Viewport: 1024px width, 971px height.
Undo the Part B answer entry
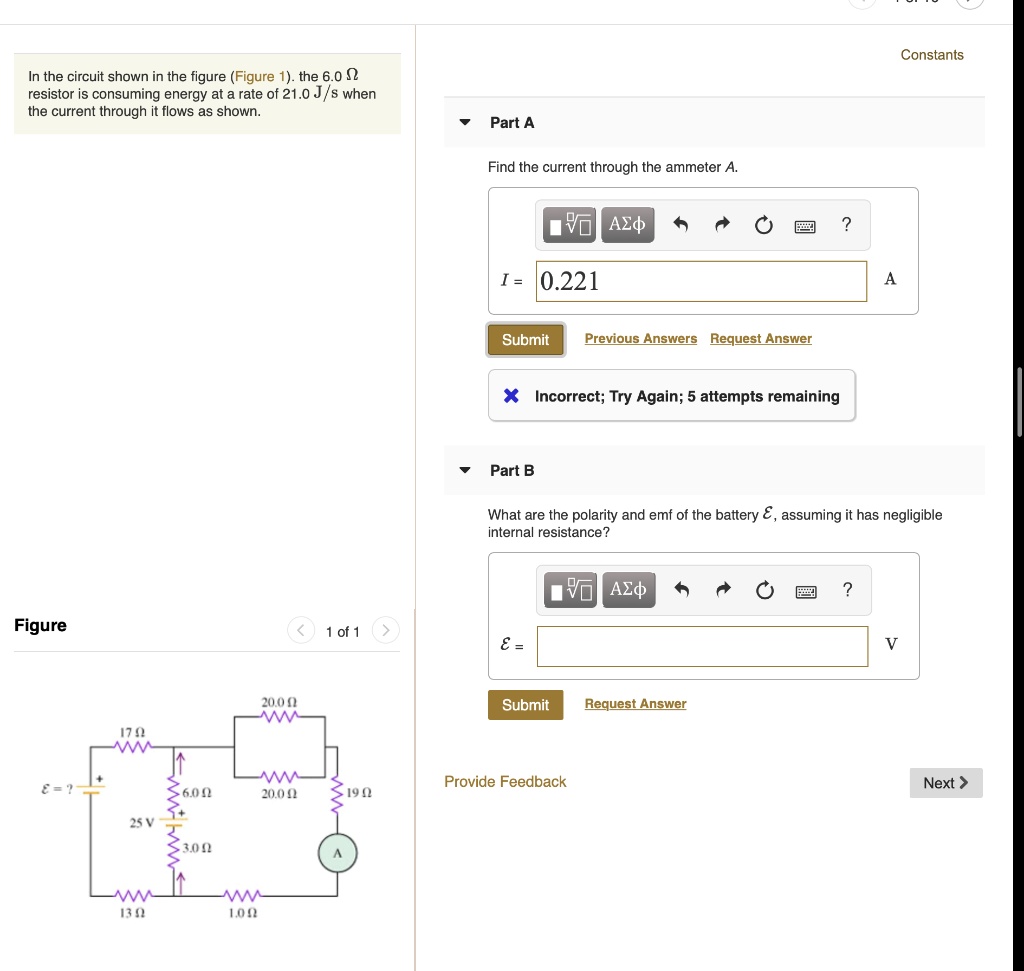pyautogui.click(x=681, y=590)
